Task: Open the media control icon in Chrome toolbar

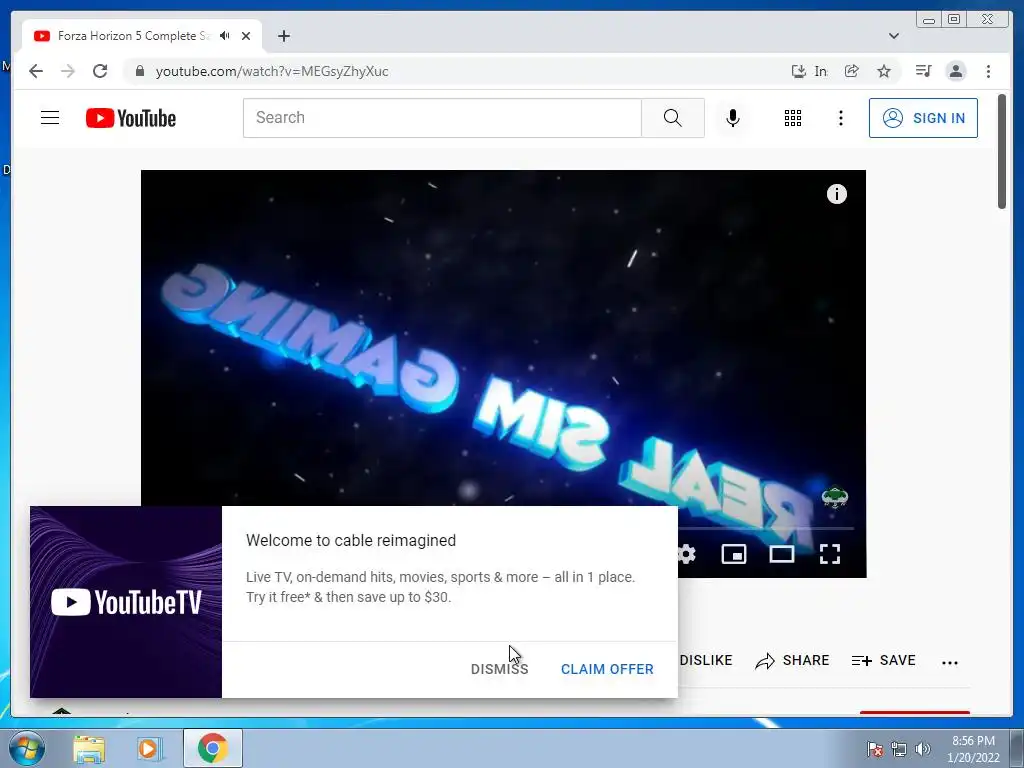Action: pos(923,71)
